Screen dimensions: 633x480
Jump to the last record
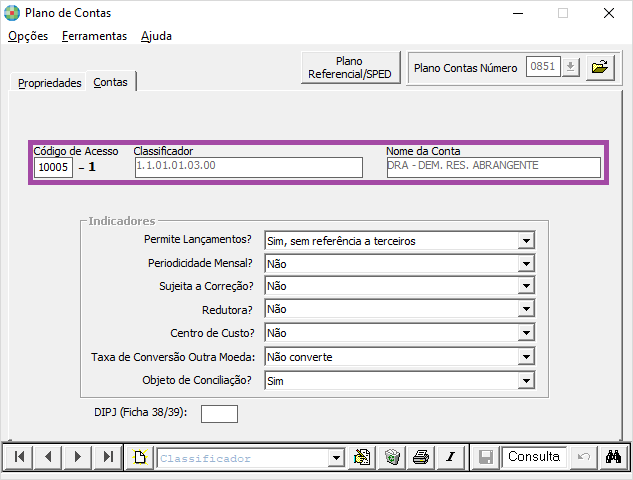point(107,457)
